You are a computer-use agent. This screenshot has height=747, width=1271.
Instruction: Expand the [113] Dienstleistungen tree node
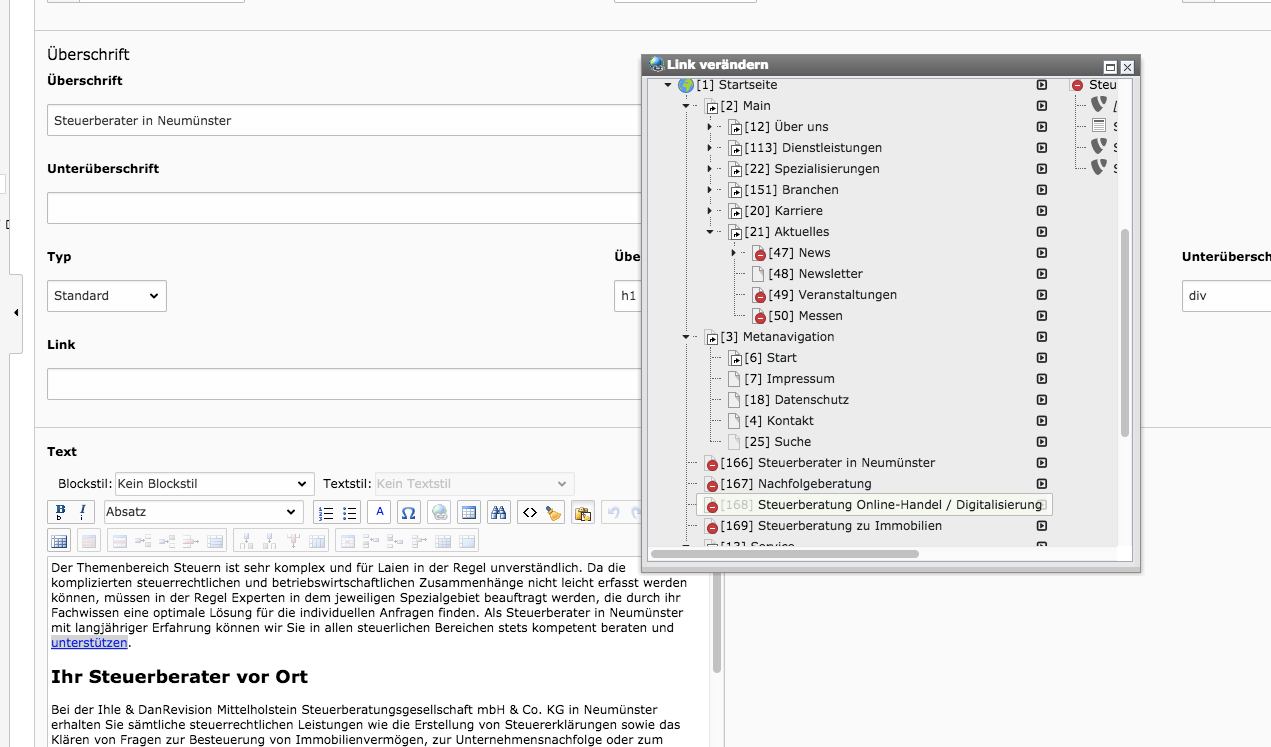[709, 148]
